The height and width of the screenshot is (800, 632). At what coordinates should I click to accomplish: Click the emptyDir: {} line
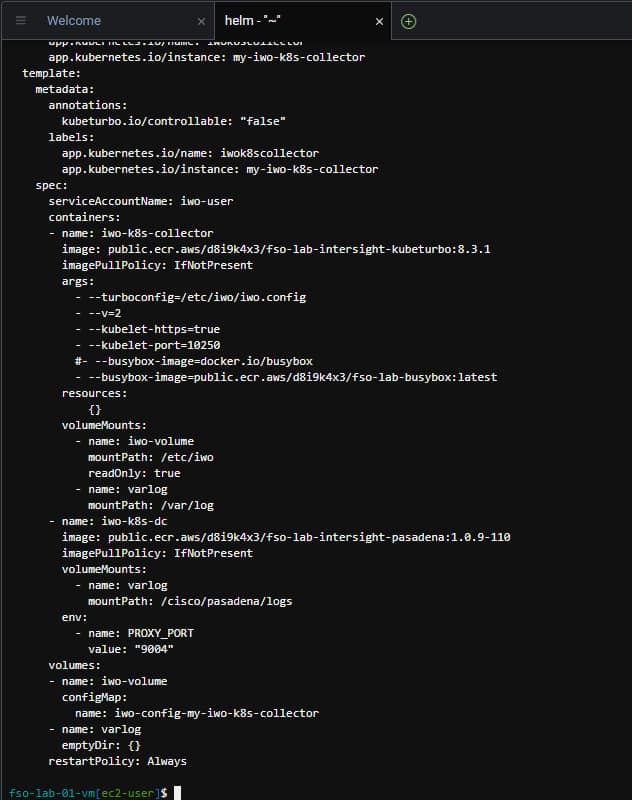101,745
